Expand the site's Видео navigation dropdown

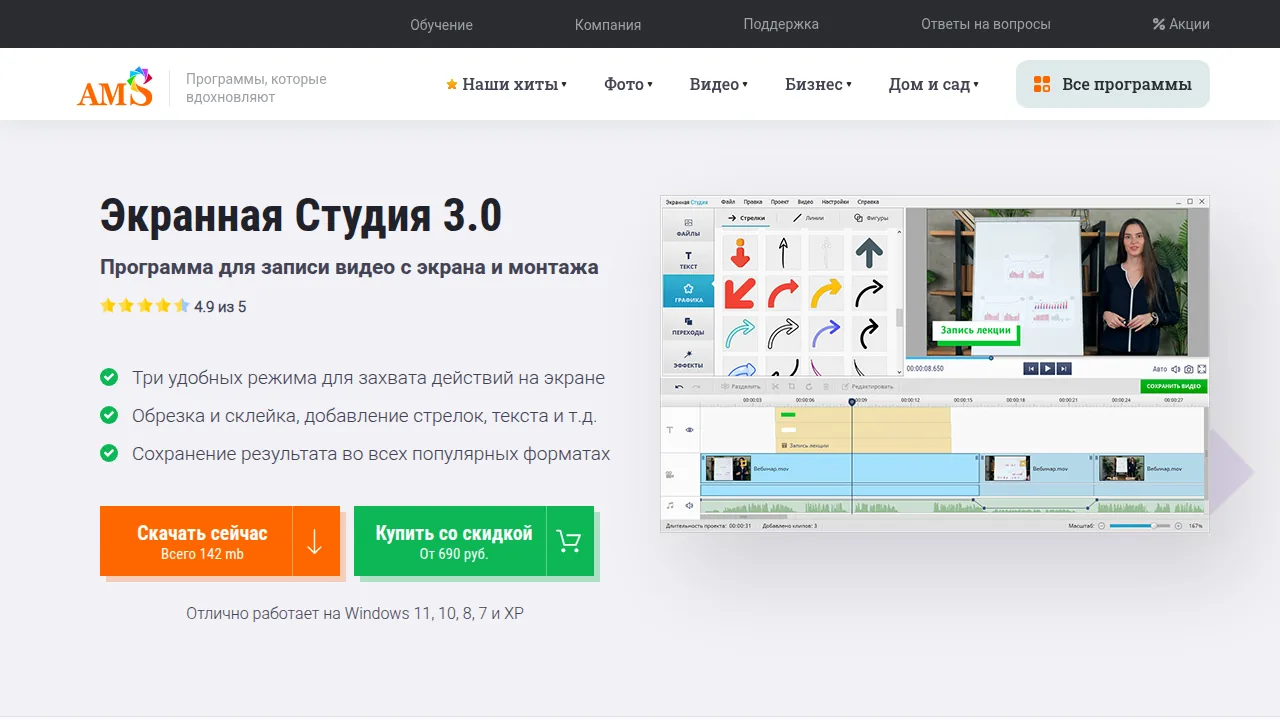718,85
